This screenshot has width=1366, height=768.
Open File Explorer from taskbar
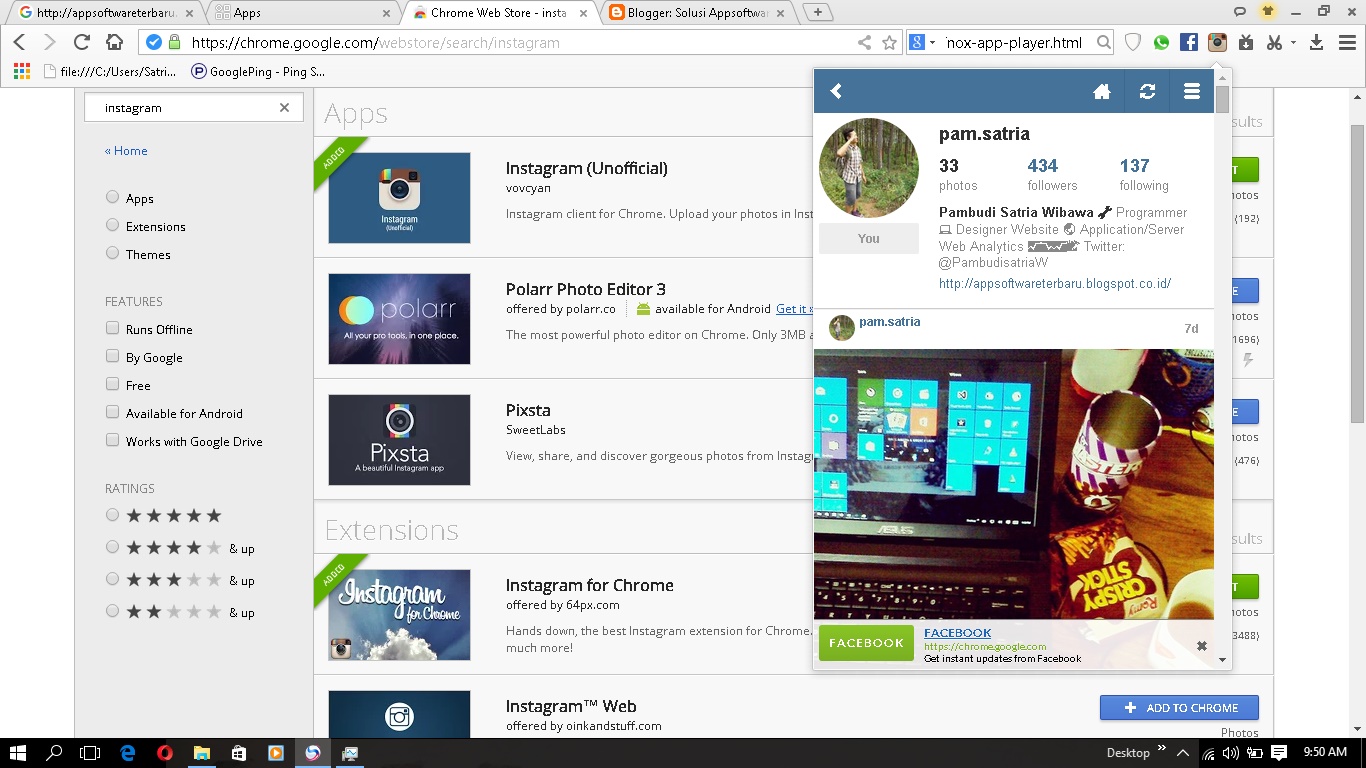tap(201, 753)
